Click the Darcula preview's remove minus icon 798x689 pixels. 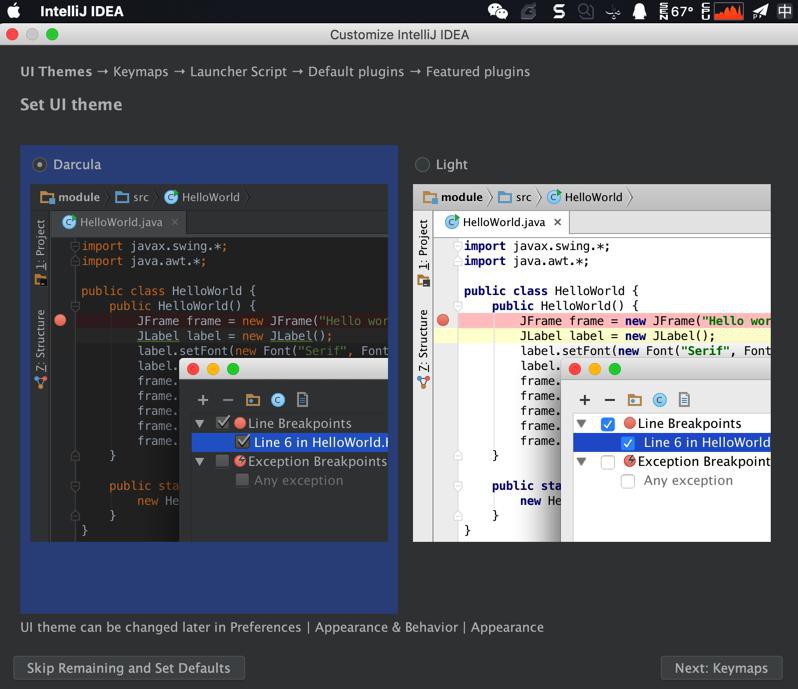pyautogui.click(x=228, y=400)
